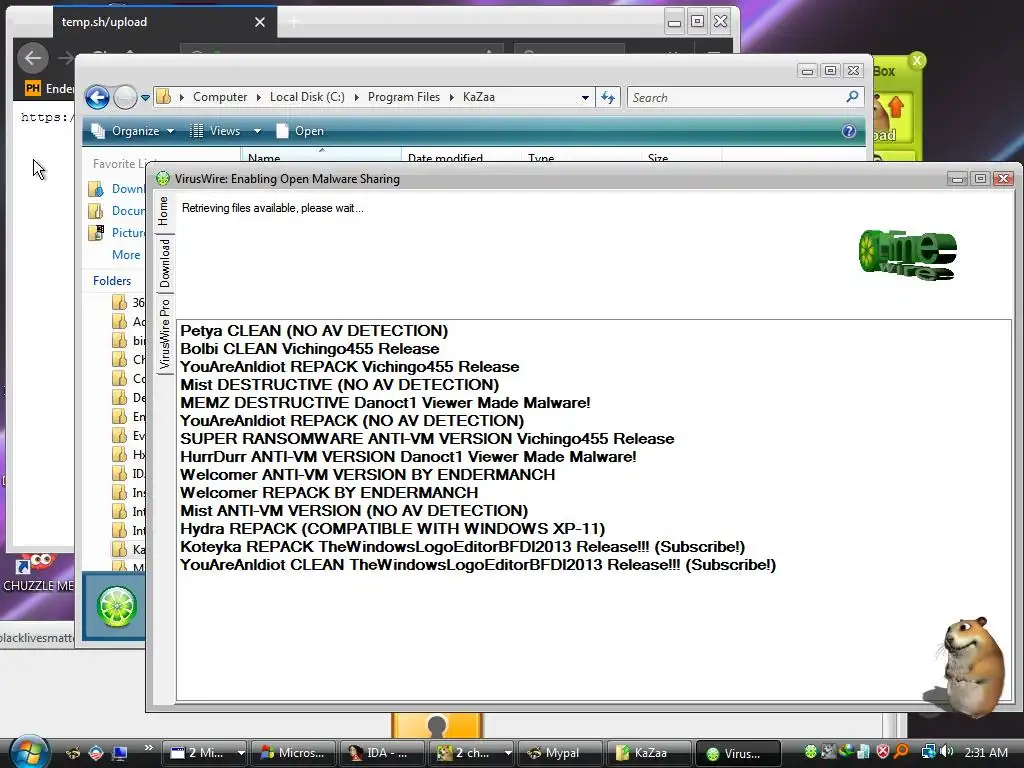Viewport: 1024px width, 768px height.
Task: Click the lime tray icon in system tray
Action: click(810, 752)
